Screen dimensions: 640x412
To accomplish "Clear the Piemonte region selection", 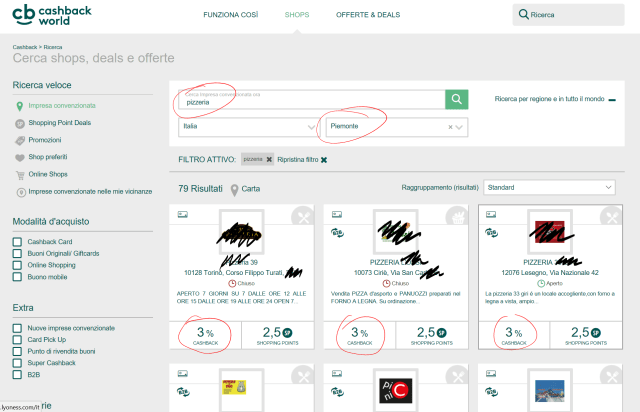I will [451, 128].
